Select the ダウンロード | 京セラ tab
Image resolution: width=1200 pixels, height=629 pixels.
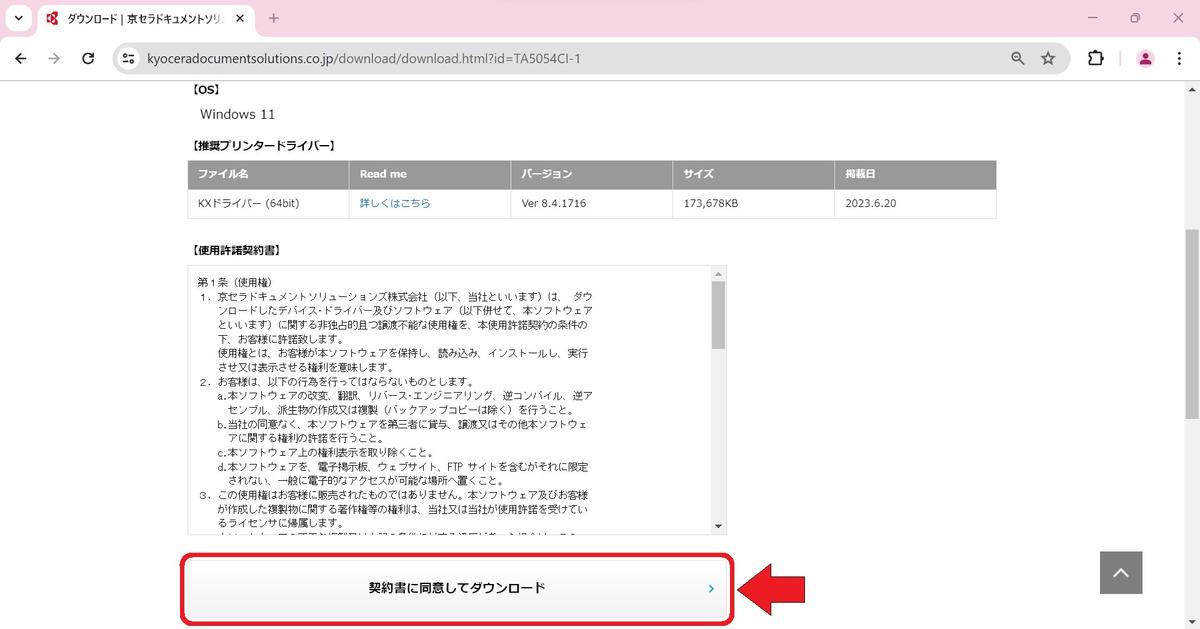[x=147, y=18]
